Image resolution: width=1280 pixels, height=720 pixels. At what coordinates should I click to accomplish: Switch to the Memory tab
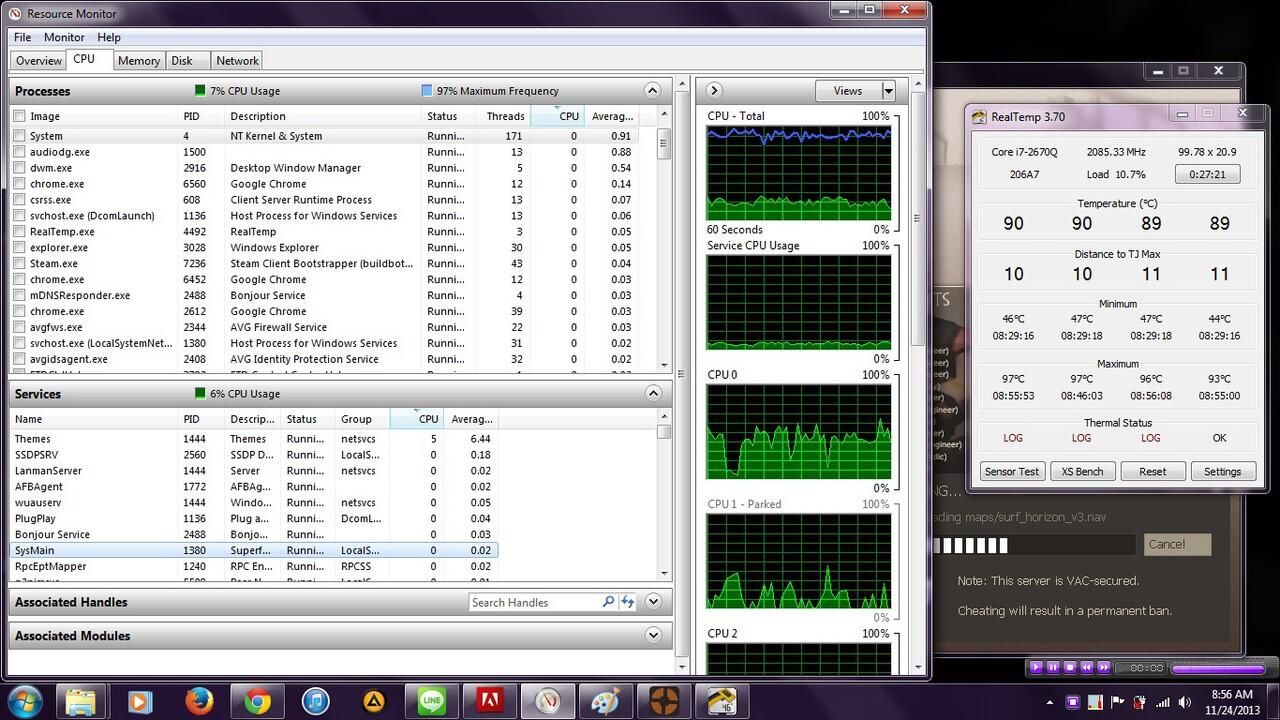139,60
